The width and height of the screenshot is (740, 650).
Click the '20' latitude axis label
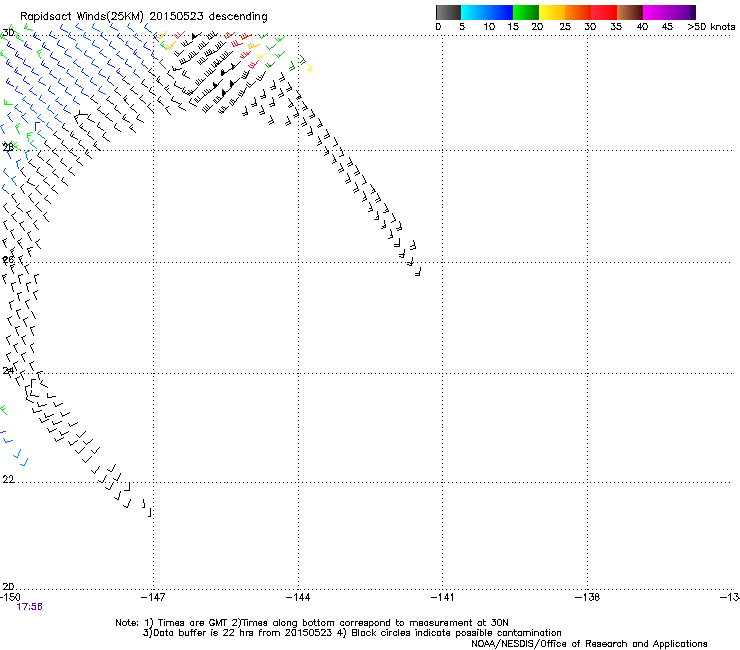click(x=8, y=586)
